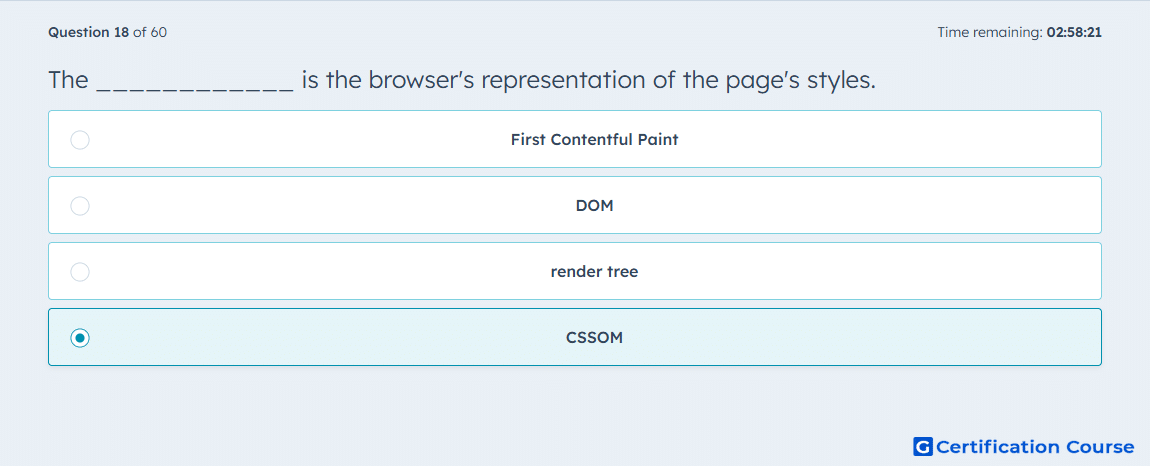The image size is (1150, 466).
Task: Click the "First Contentful Paint" answer text
Action: pyautogui.click(x=594, y=139)
